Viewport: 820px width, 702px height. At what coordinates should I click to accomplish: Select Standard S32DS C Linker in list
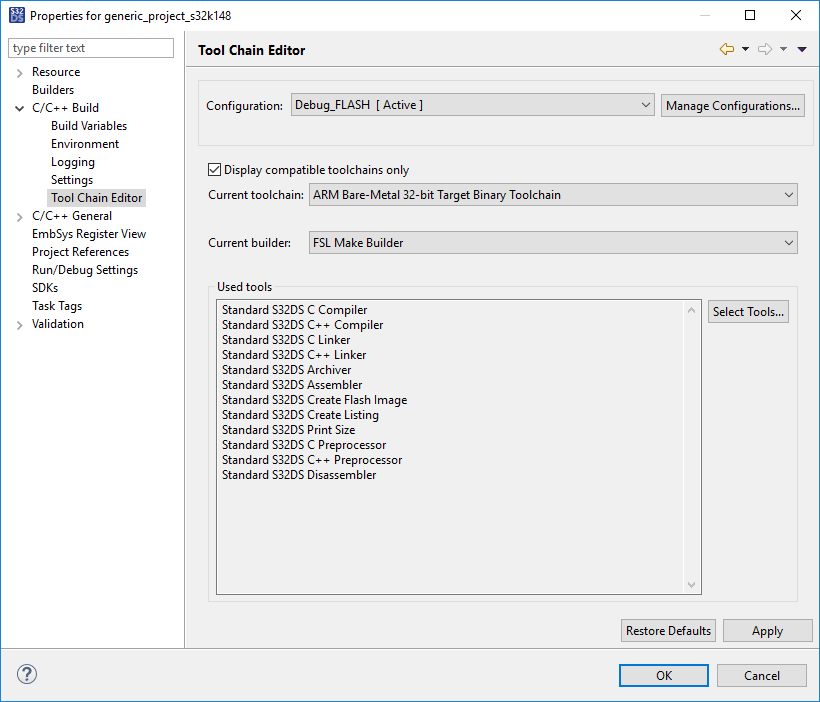pos(286,340)
